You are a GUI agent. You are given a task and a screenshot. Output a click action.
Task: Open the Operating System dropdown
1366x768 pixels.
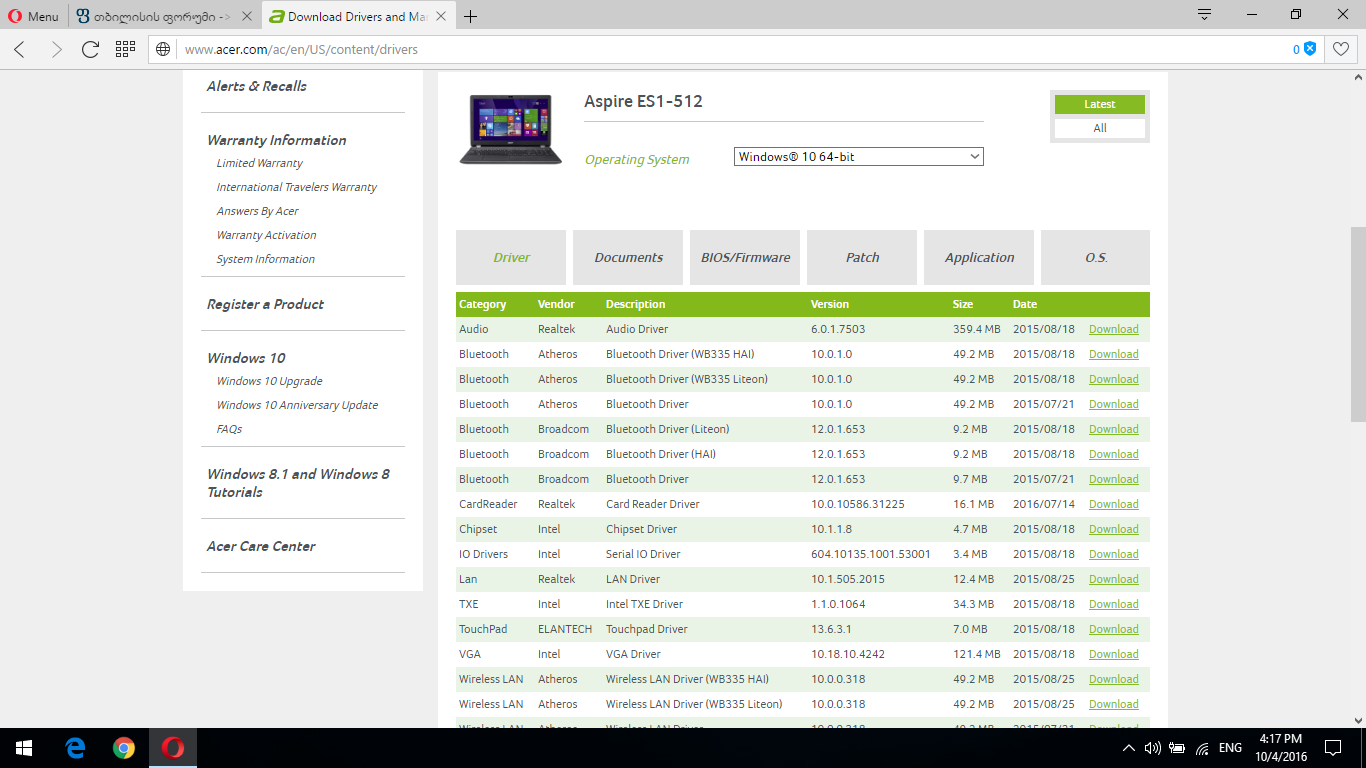point(859,157)
